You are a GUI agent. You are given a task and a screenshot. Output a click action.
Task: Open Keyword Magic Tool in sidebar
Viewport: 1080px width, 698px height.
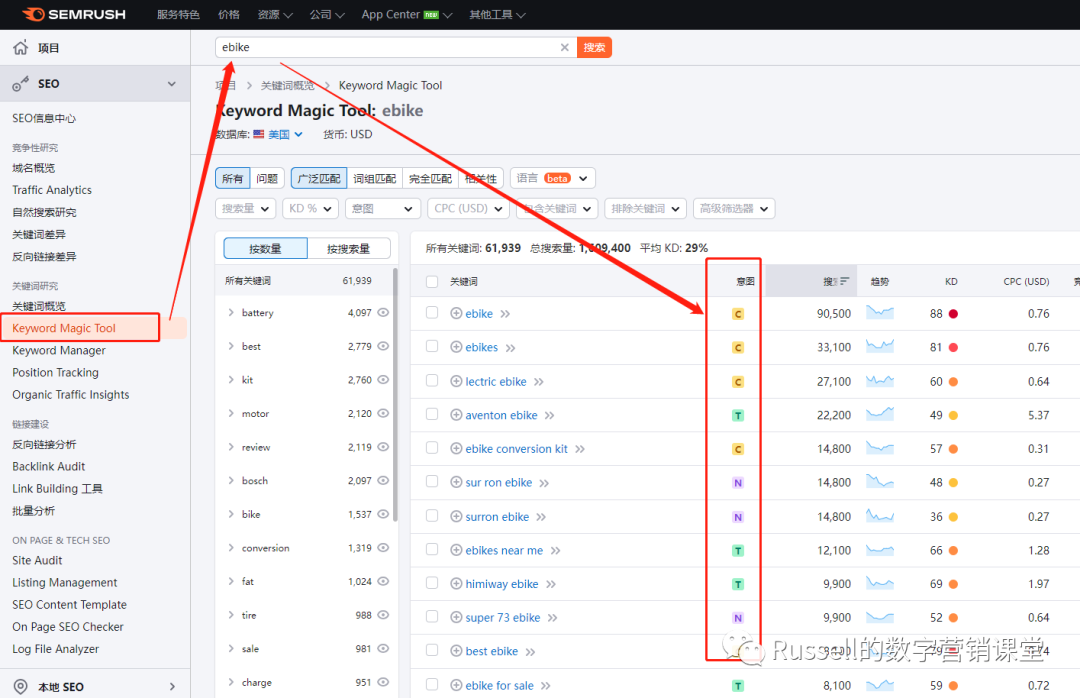click(64, 328)
